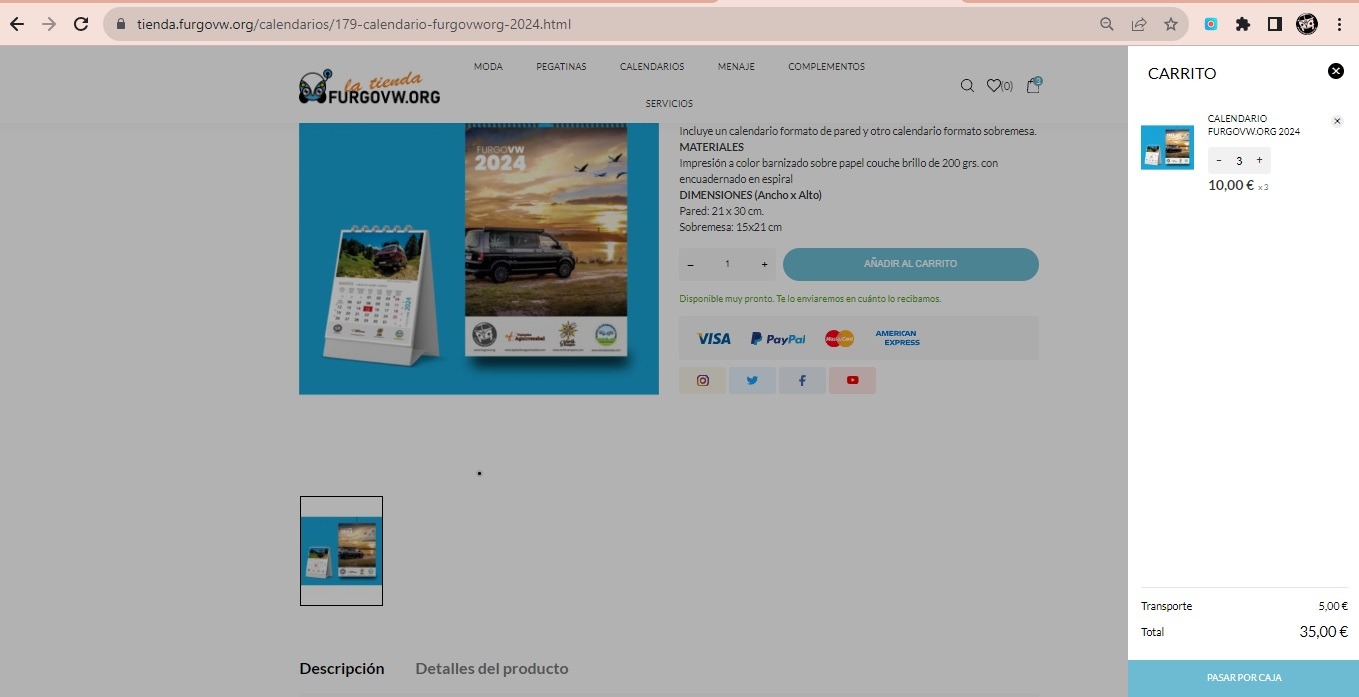Toggle the browser side panel icon
1359x697 pixels.
click(1275, 24)
